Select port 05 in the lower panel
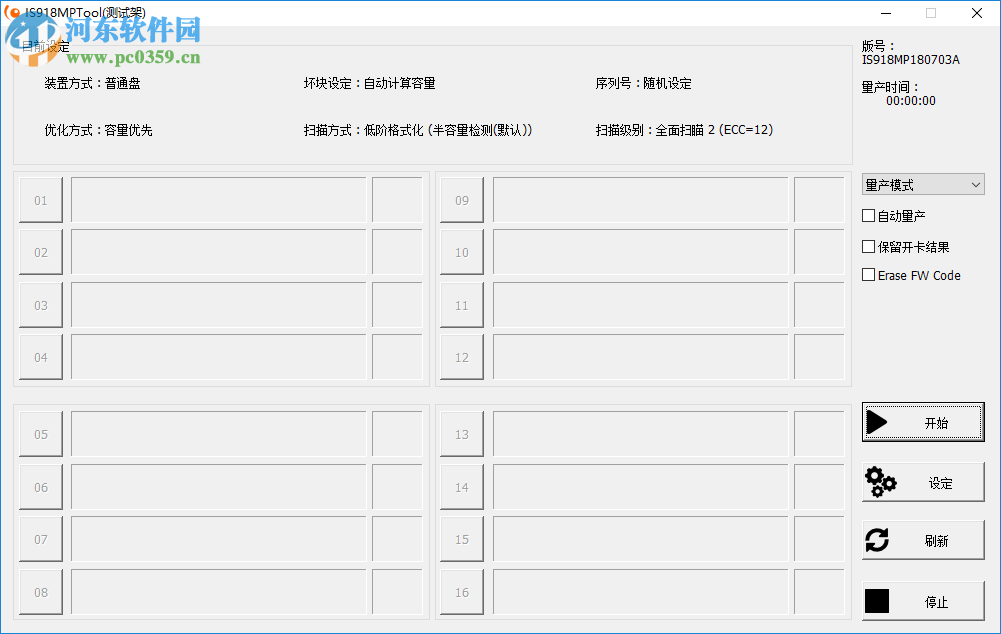The width and height of the screenshot is (1001, 634). [x=40, y=434]
